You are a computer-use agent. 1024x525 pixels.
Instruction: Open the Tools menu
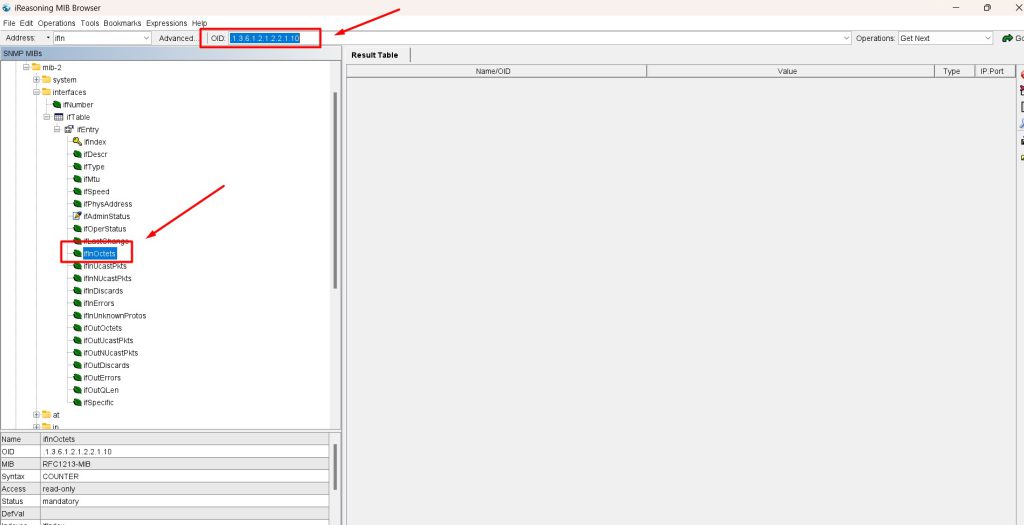coord(90,23)
